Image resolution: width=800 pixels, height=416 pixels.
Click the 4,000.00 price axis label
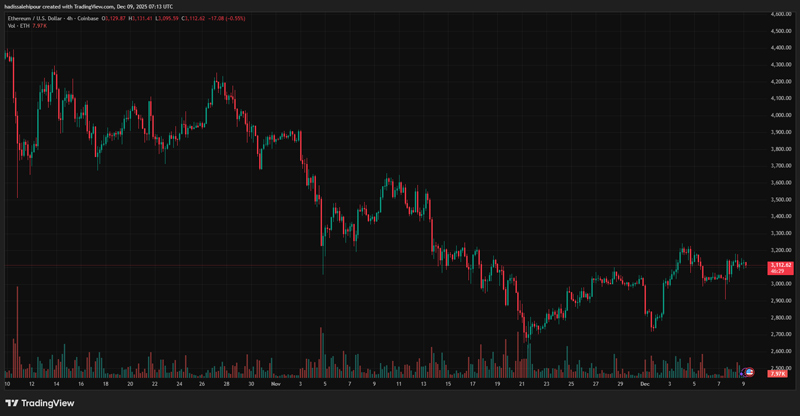[x=781, y=115]
